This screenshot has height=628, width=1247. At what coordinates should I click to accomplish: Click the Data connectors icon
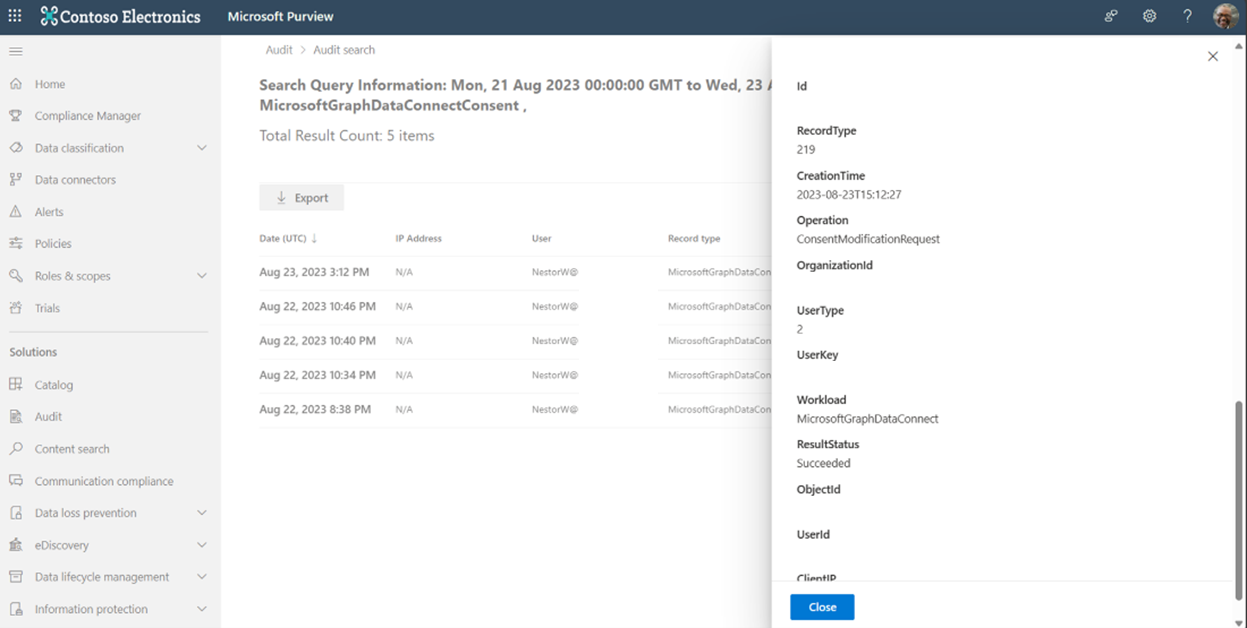16,180
